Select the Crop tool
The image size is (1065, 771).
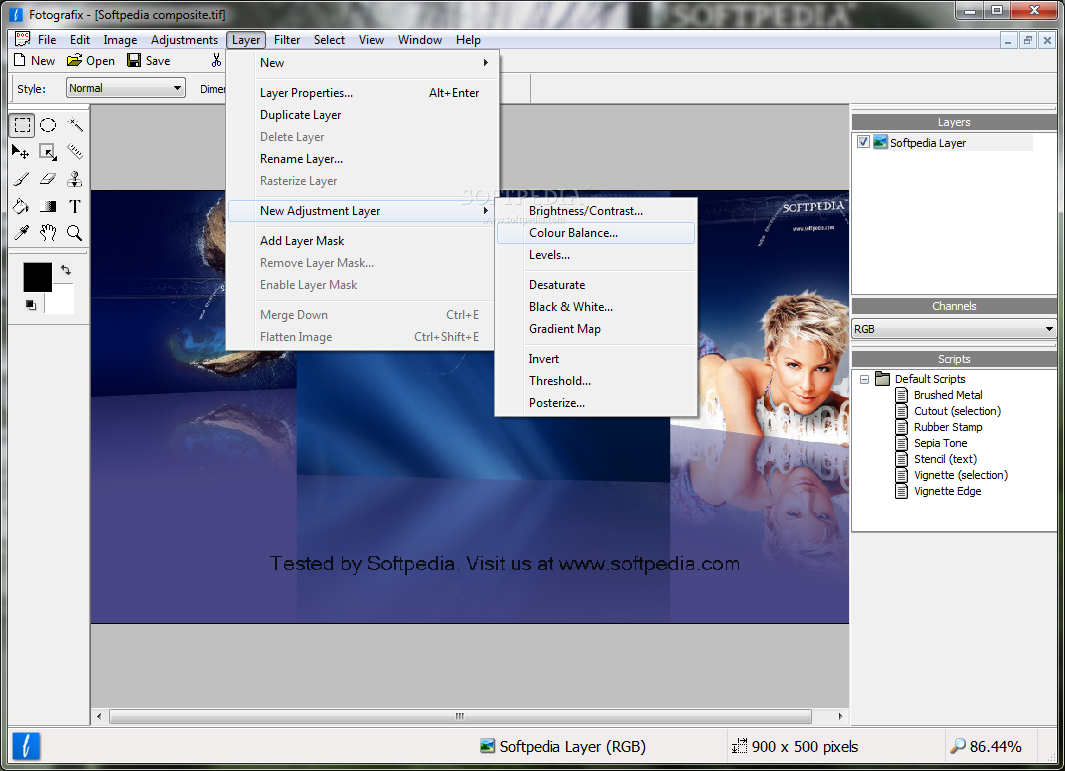coord(48,152)
